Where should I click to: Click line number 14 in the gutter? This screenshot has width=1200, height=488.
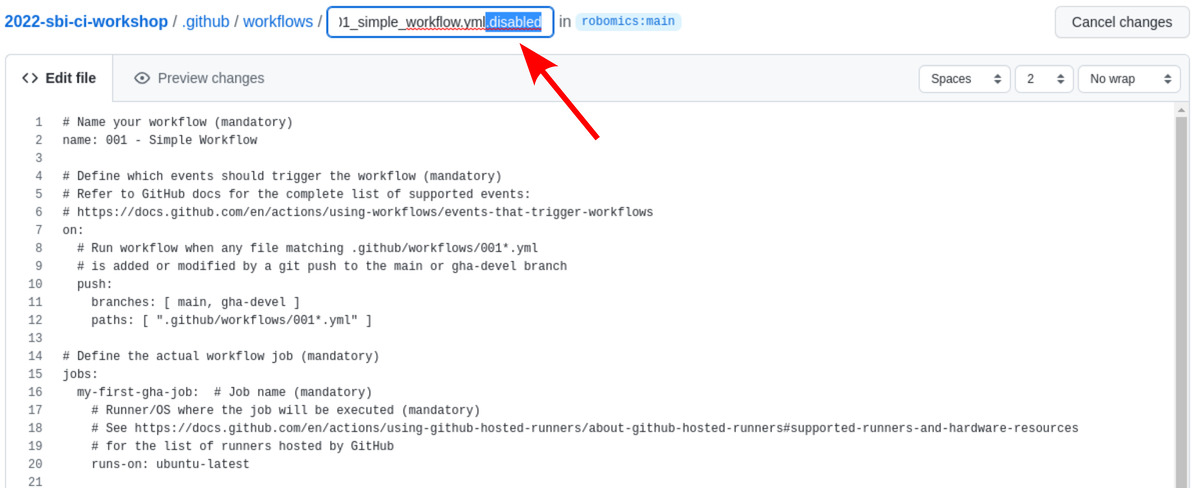35,356
